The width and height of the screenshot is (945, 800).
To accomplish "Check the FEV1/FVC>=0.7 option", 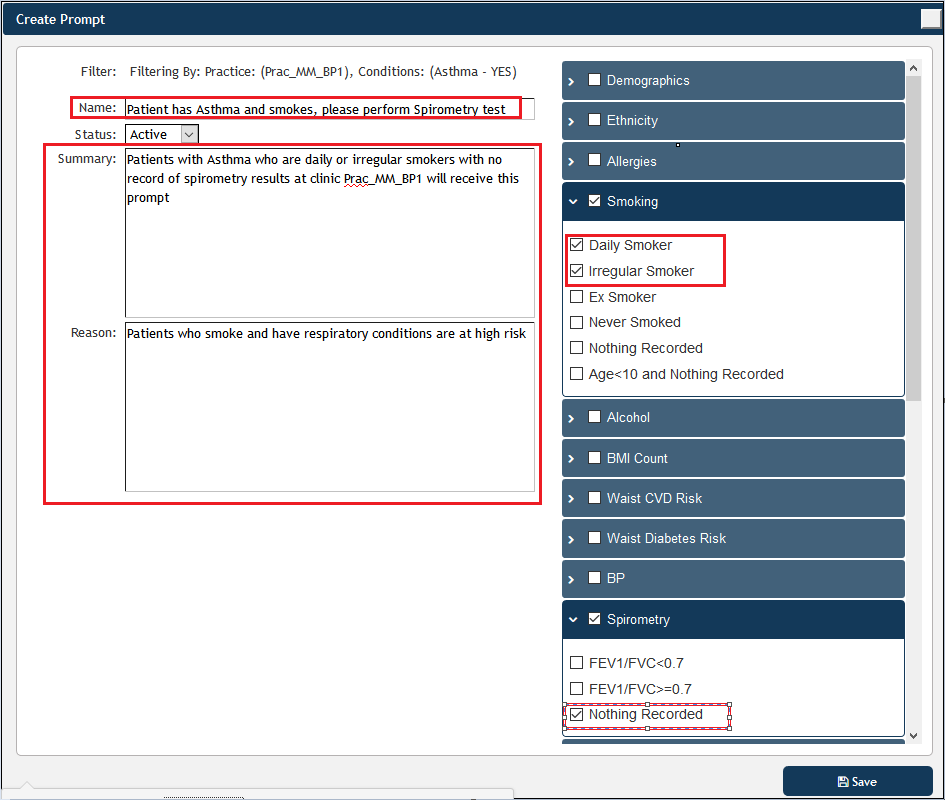I will coord(577,688).
